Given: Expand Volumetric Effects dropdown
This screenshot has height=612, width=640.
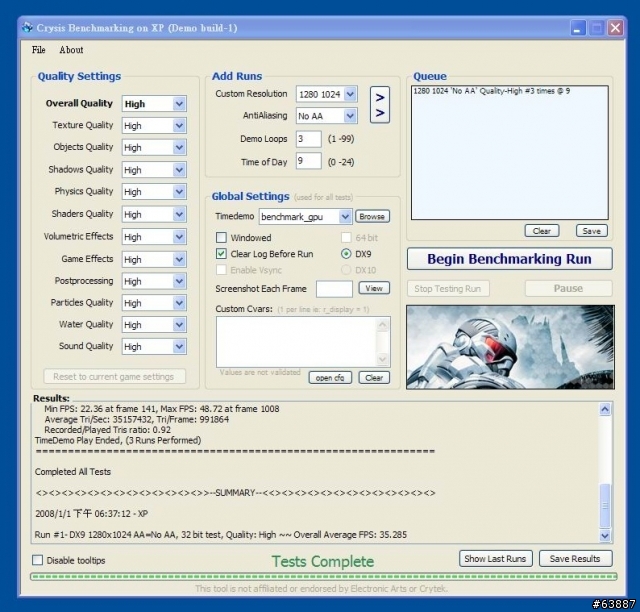Looking at the screenshot, I should click(x=179, y=237).
